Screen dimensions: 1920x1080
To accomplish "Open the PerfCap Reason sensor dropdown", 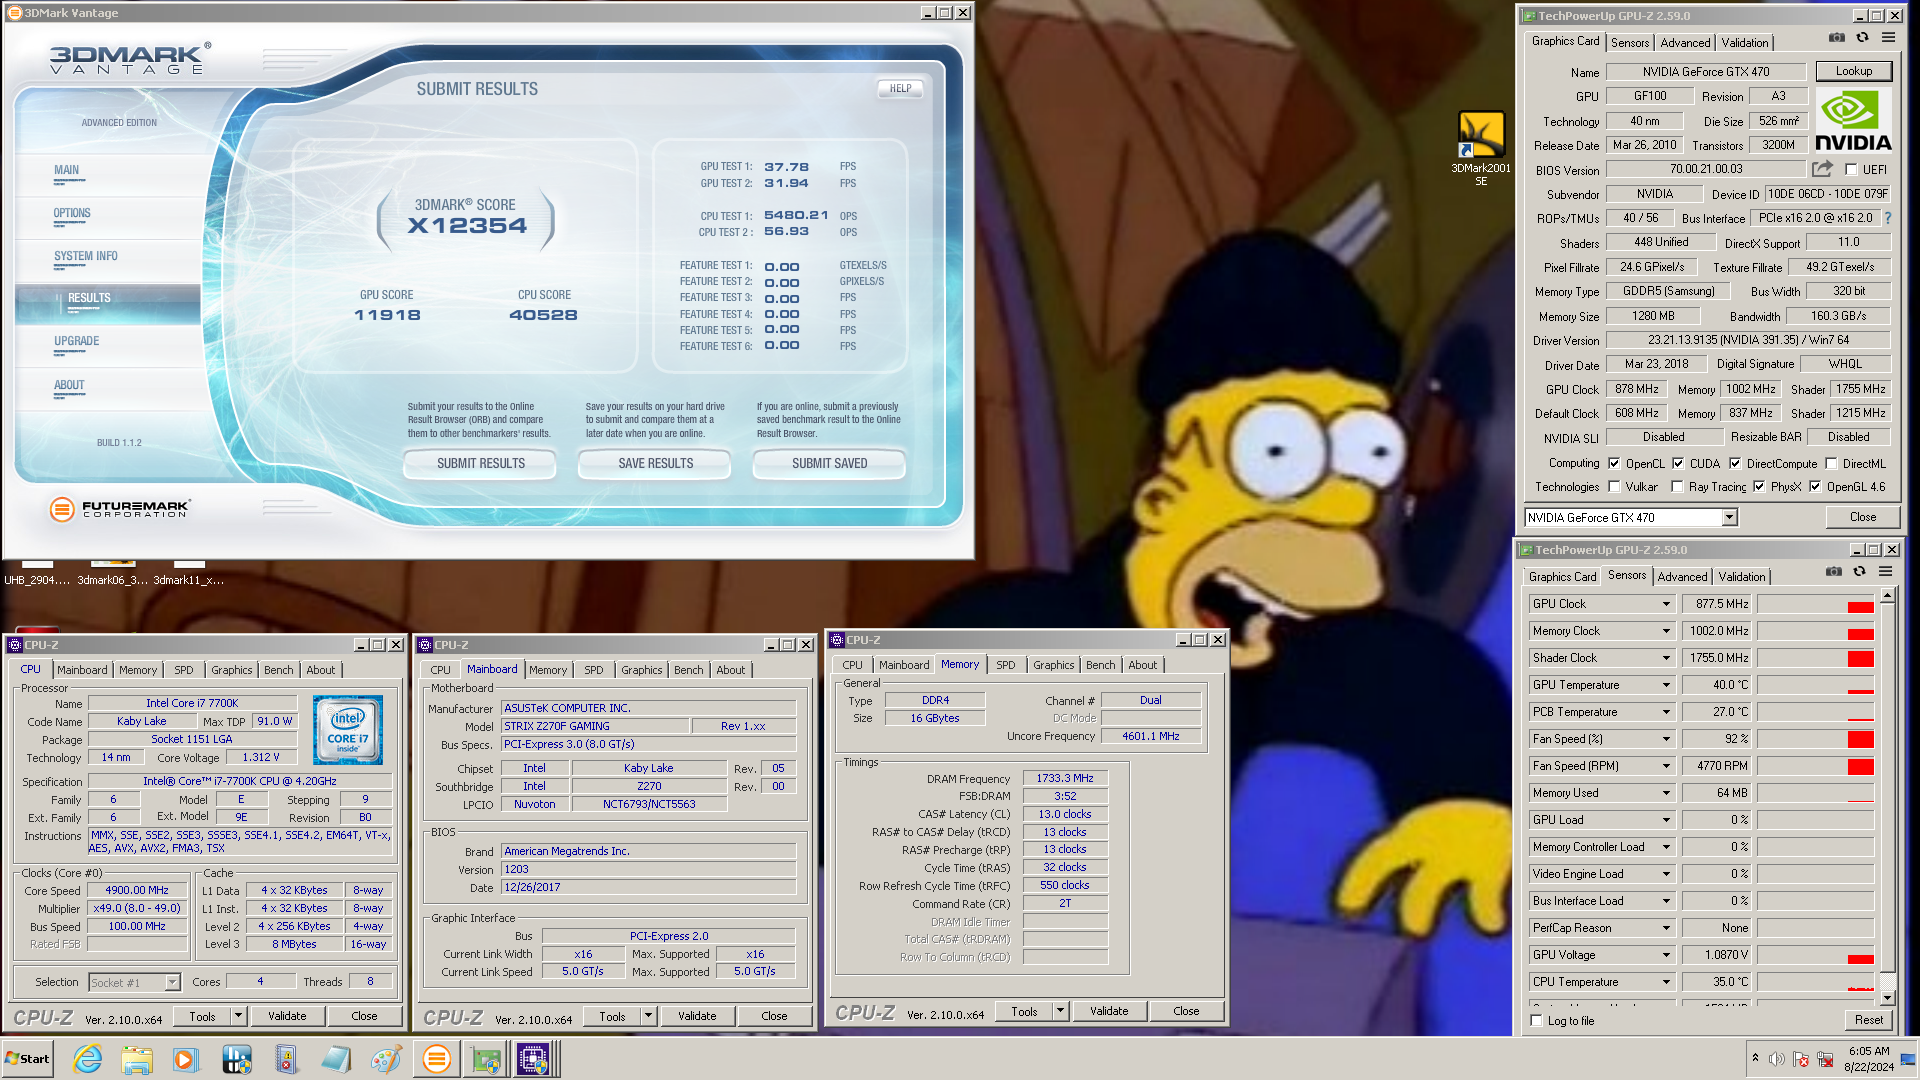I will pyautogui.click(x=1666, y=928).
